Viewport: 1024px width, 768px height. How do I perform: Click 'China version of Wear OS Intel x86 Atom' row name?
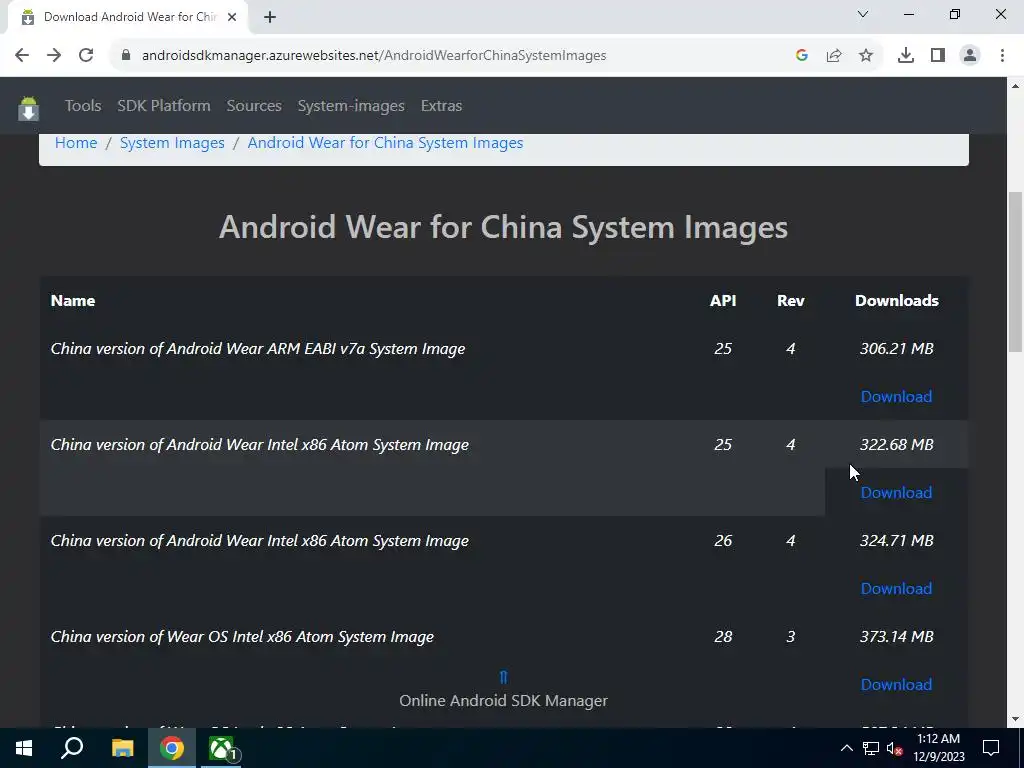242,637
